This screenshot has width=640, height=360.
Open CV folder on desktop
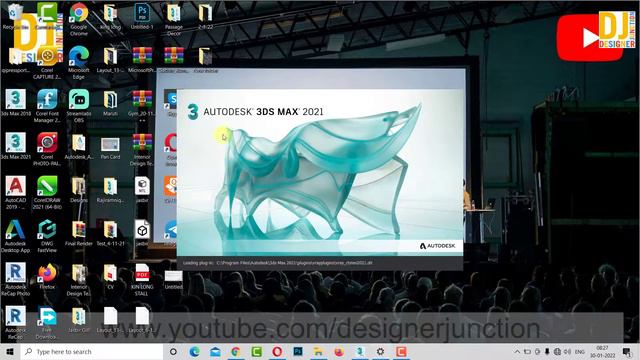coord(110,276)
